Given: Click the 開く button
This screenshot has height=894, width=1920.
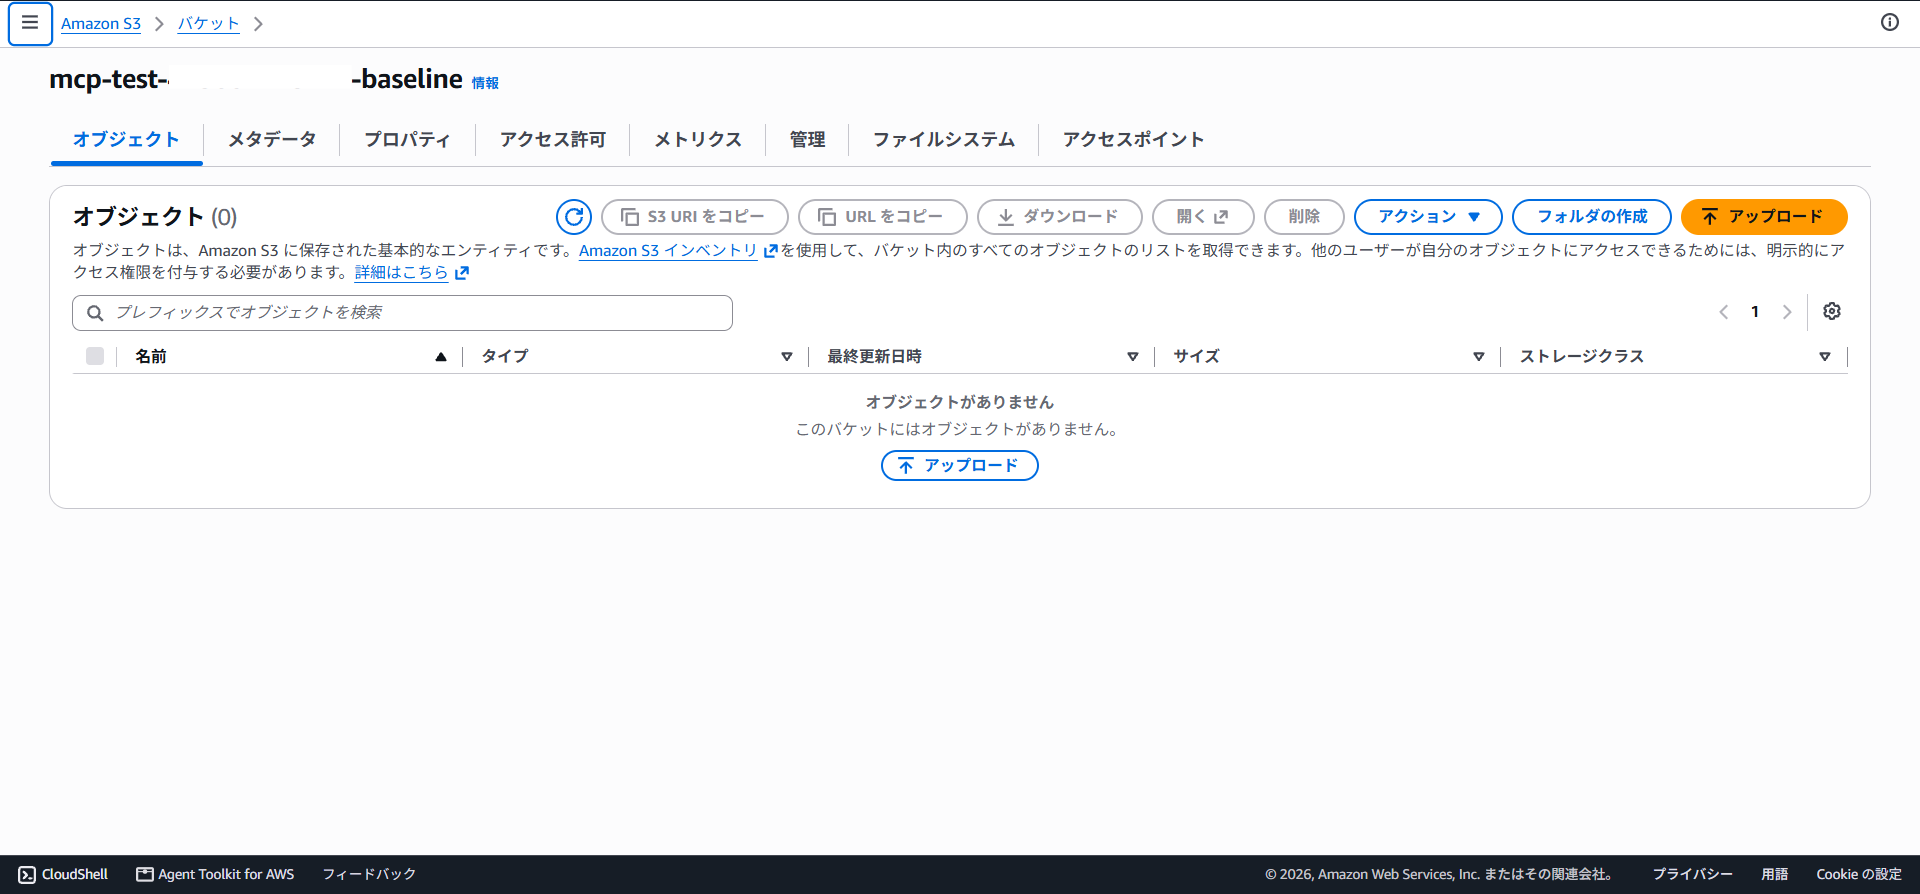Looking at the screenshot, I should click(x=1203, y=216).
